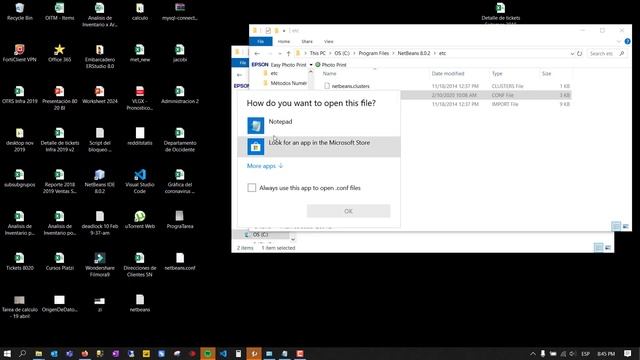The image size is (640, 360).
Task: Sort files by Date modified column
Action: pos(448,73)
